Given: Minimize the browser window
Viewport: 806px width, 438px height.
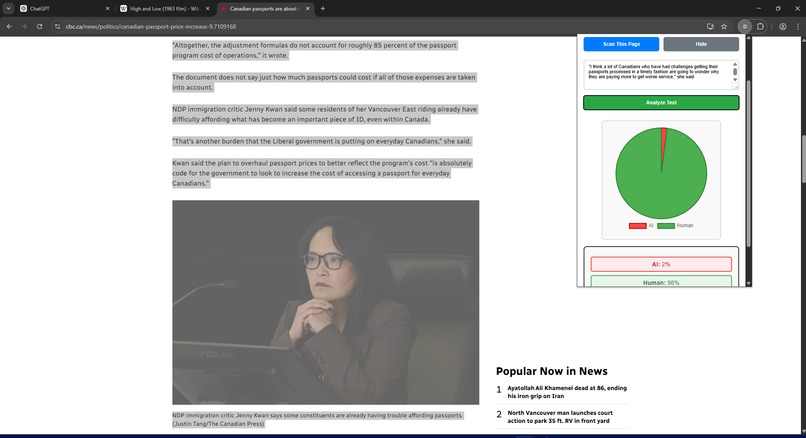Looking at the screenshot, I should pyautogui.click(x=759, y=9).
